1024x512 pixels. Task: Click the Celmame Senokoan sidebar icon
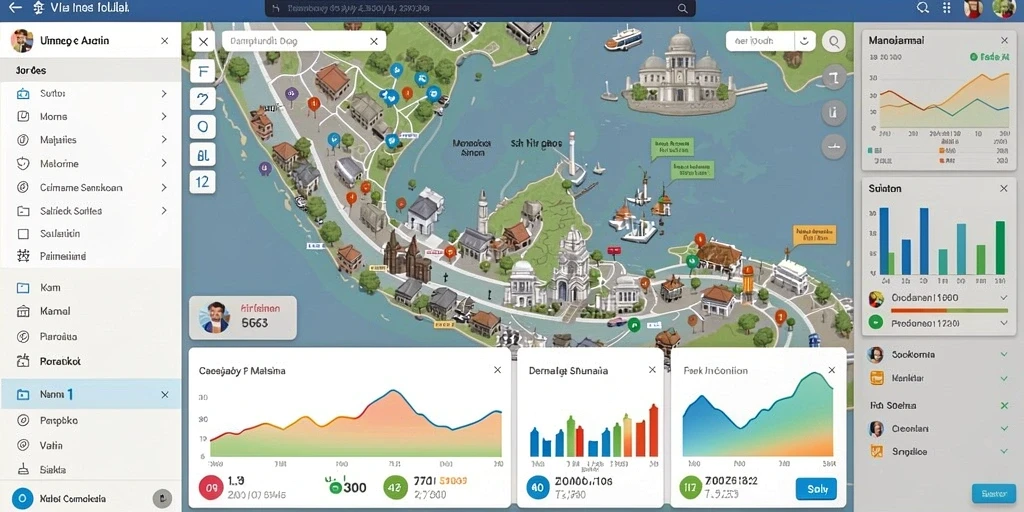pyautogui.click(x=23, y=187)
